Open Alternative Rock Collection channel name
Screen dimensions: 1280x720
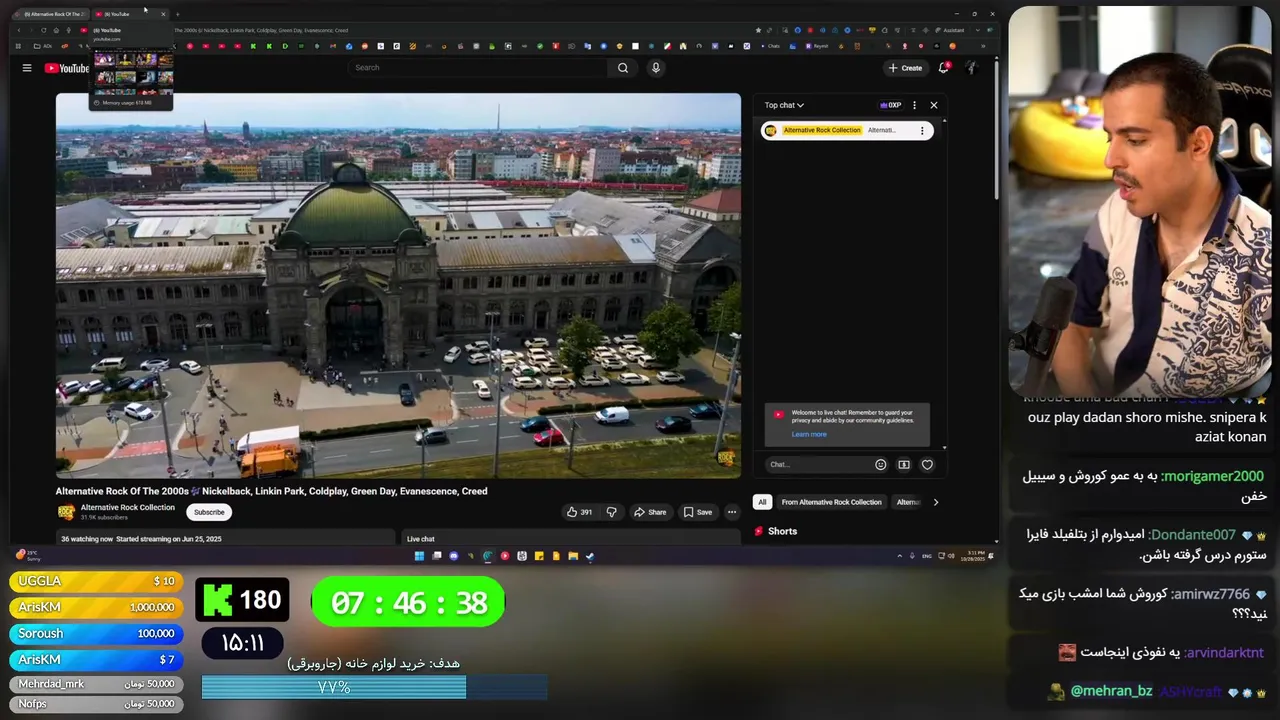click(128, 508)
